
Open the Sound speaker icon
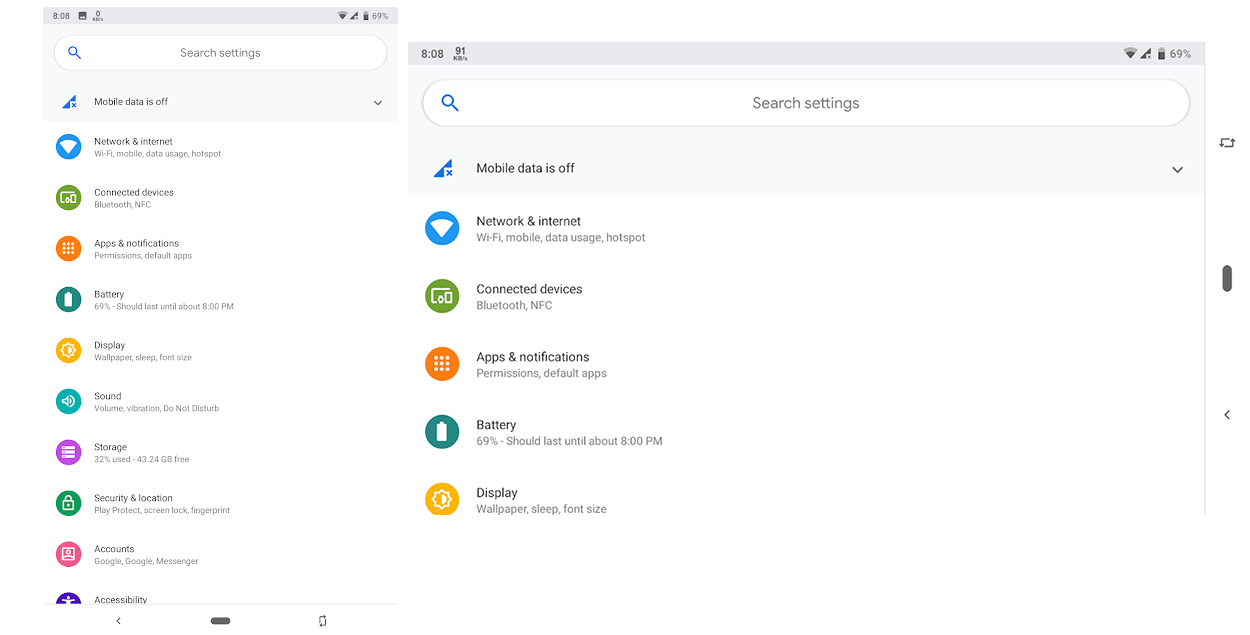[x=68, y=401]
